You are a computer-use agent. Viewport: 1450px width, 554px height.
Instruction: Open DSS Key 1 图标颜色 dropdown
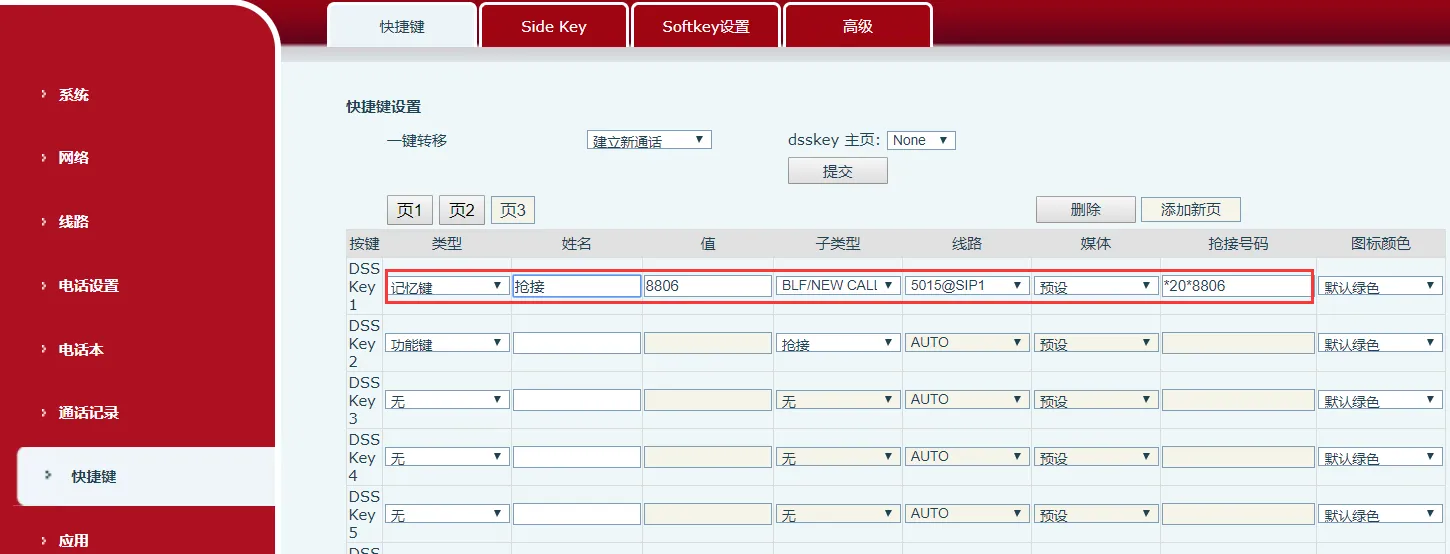[1379, 287]
